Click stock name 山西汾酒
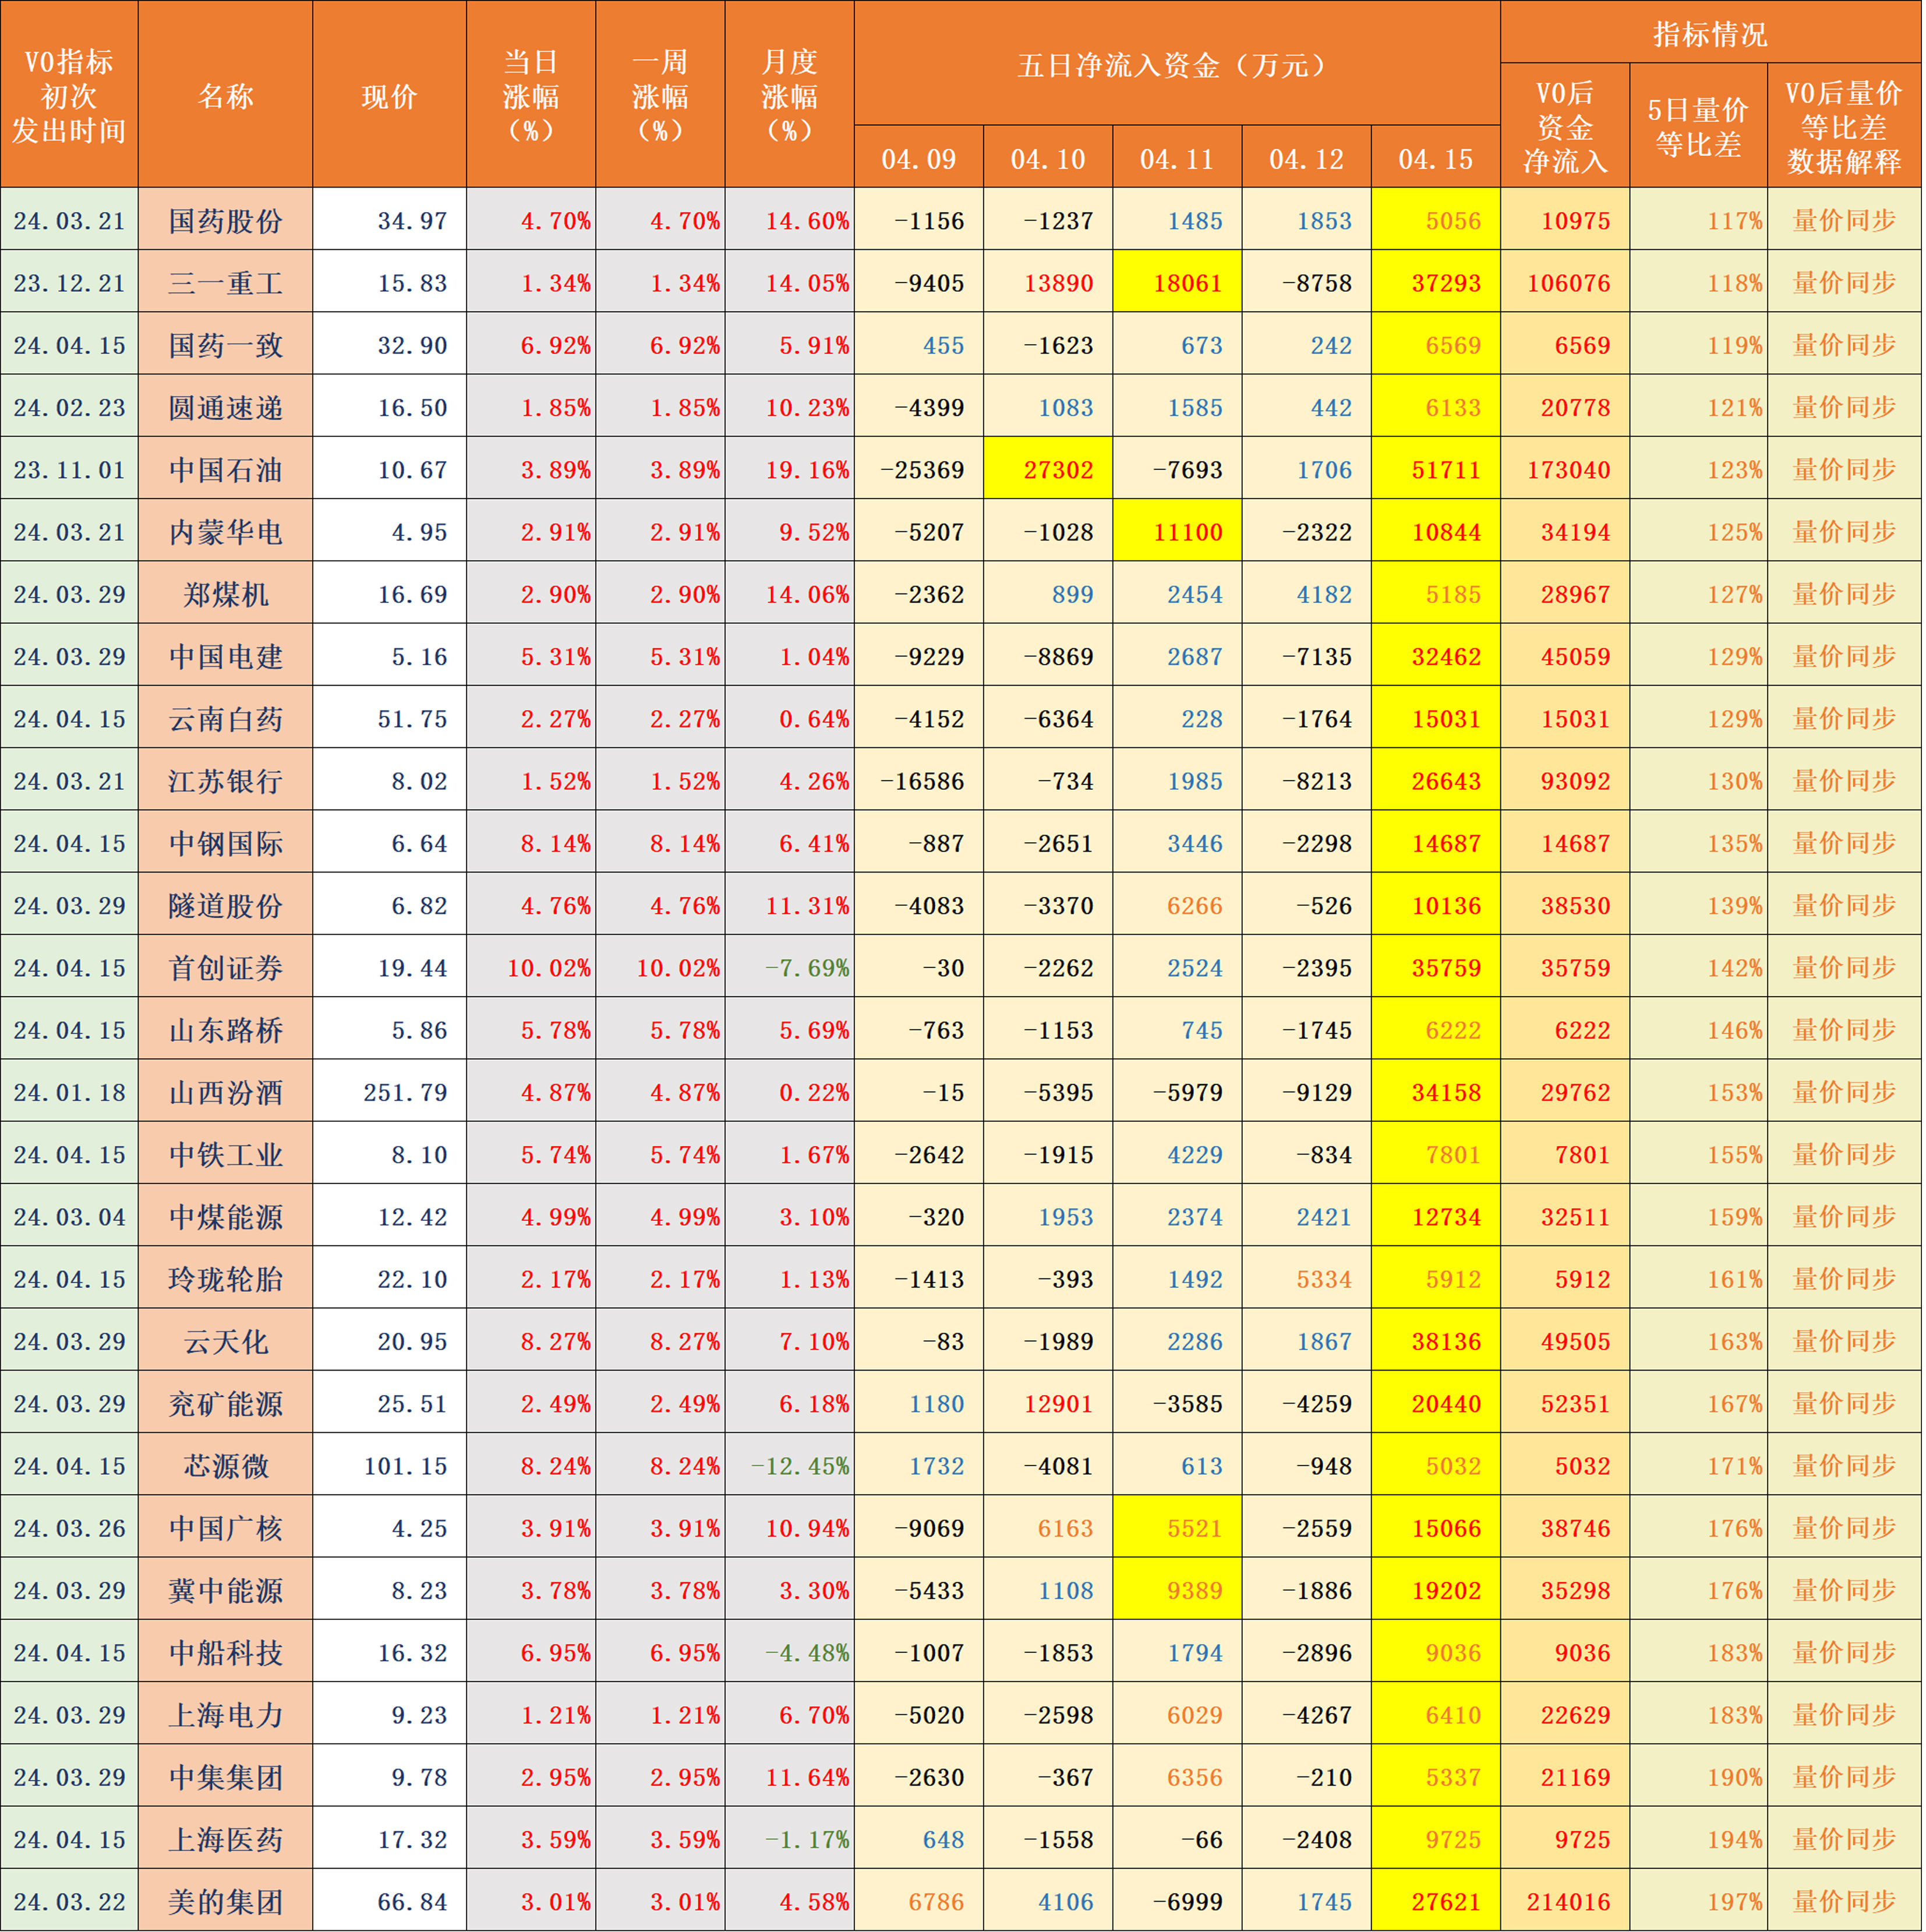This screenshot has height=1932, width=1926. click(226, 1092)
